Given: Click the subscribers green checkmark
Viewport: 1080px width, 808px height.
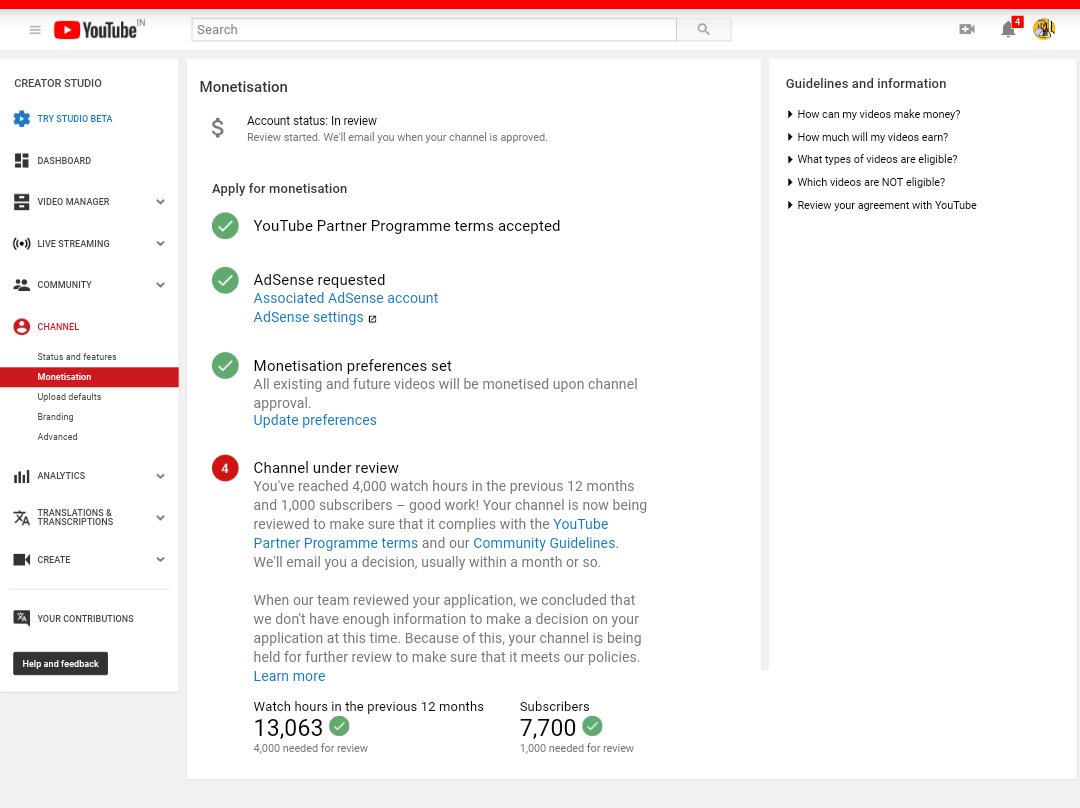Looking at the screenshot, I should 592,726.
